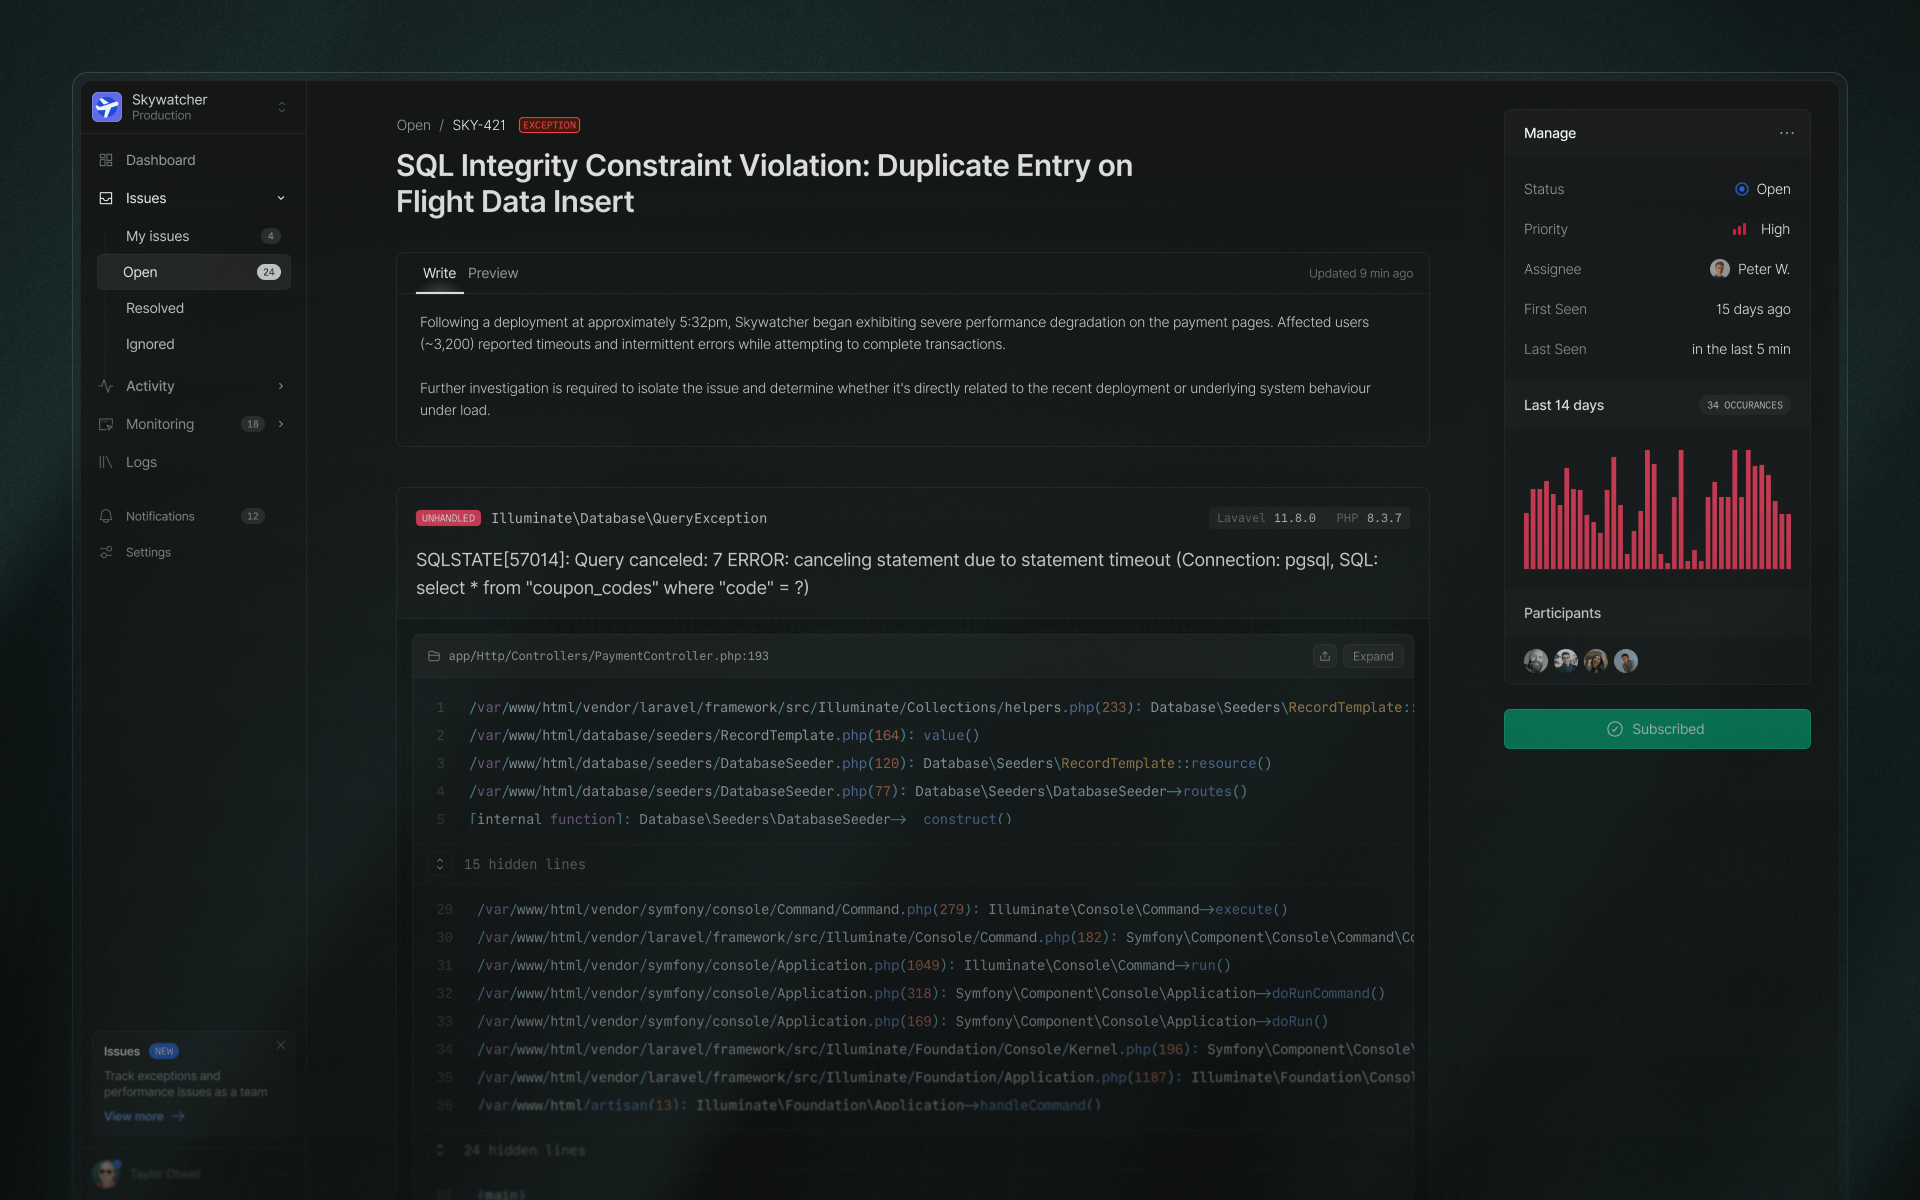
Task: Click the Skywatcher airplane logo icon
Action: 107,106
